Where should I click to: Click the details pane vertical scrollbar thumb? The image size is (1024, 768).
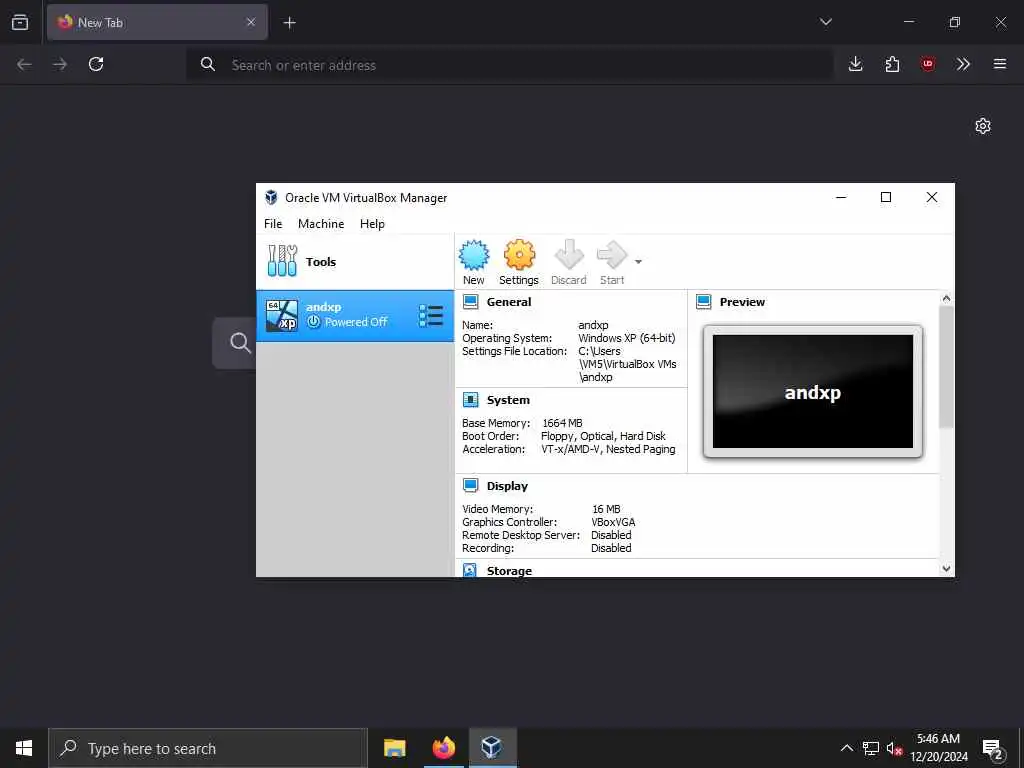(946, 367)
